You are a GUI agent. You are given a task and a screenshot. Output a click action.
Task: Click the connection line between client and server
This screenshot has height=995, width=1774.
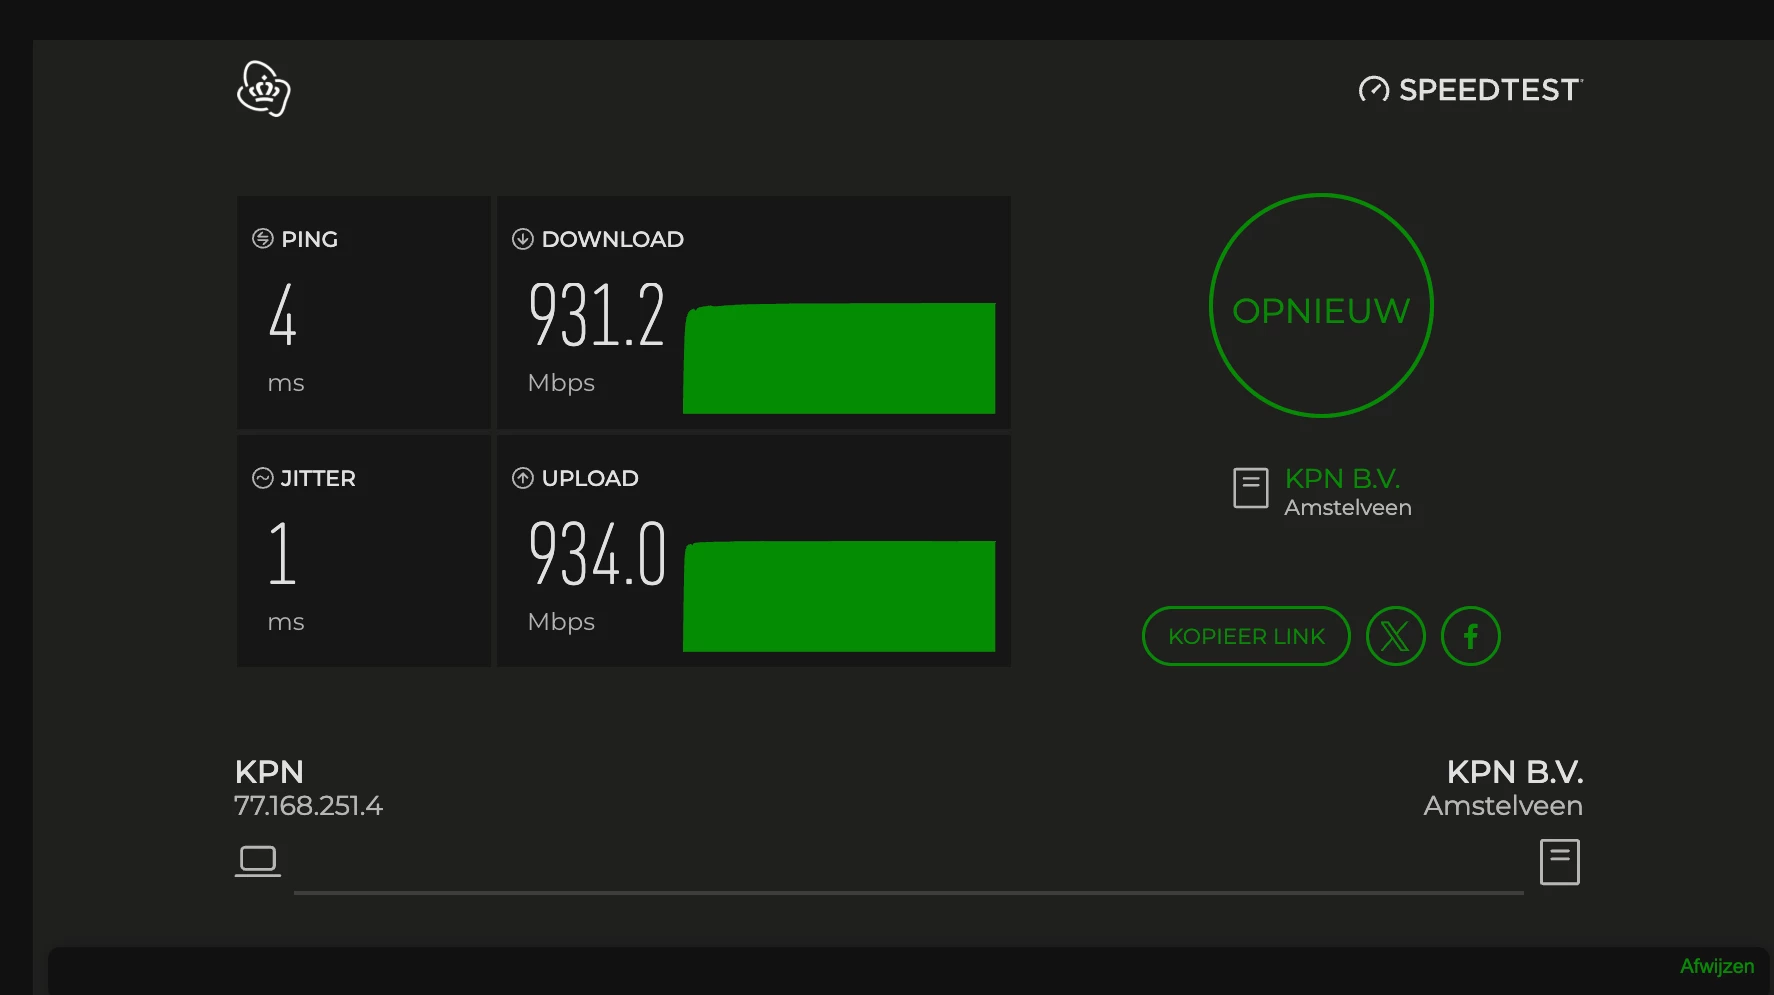pyautogui.click(x=909, y=892)
